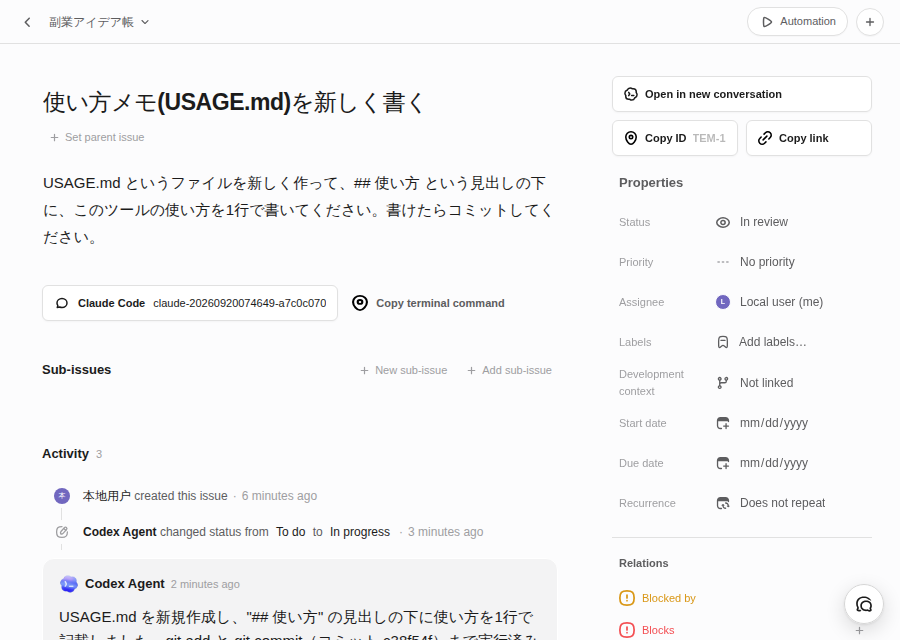
Task: Click the target icon of Copy terminal command
Action: tap(360, 303)
